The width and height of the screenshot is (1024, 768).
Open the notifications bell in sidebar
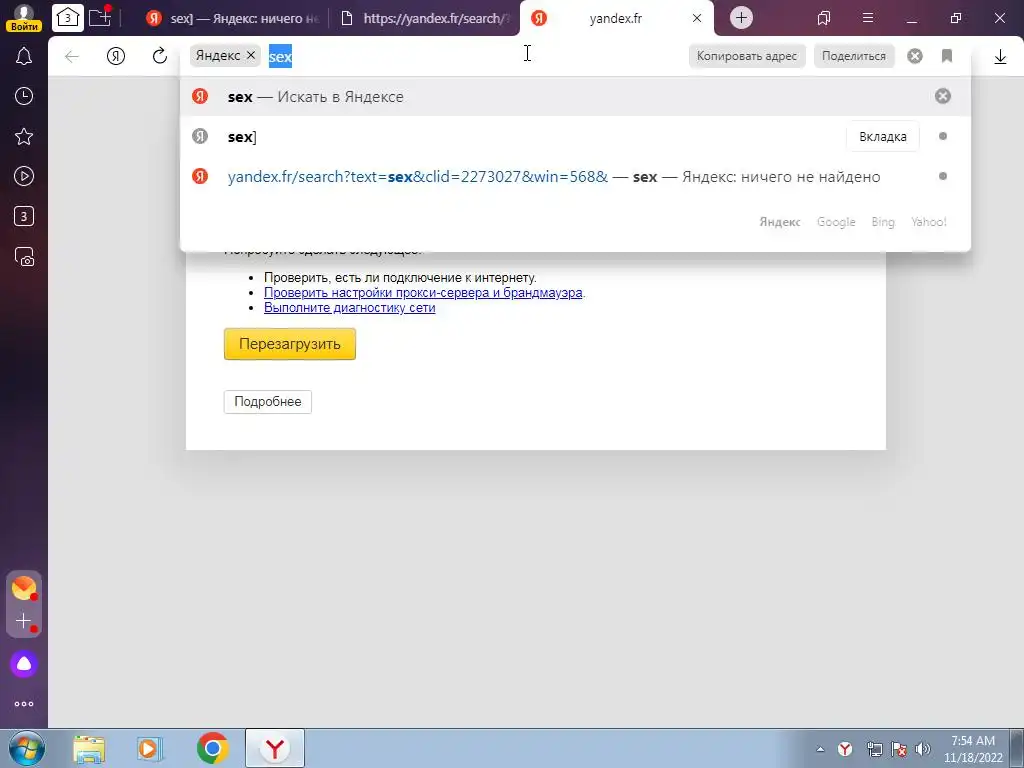(x=24, y=56)
